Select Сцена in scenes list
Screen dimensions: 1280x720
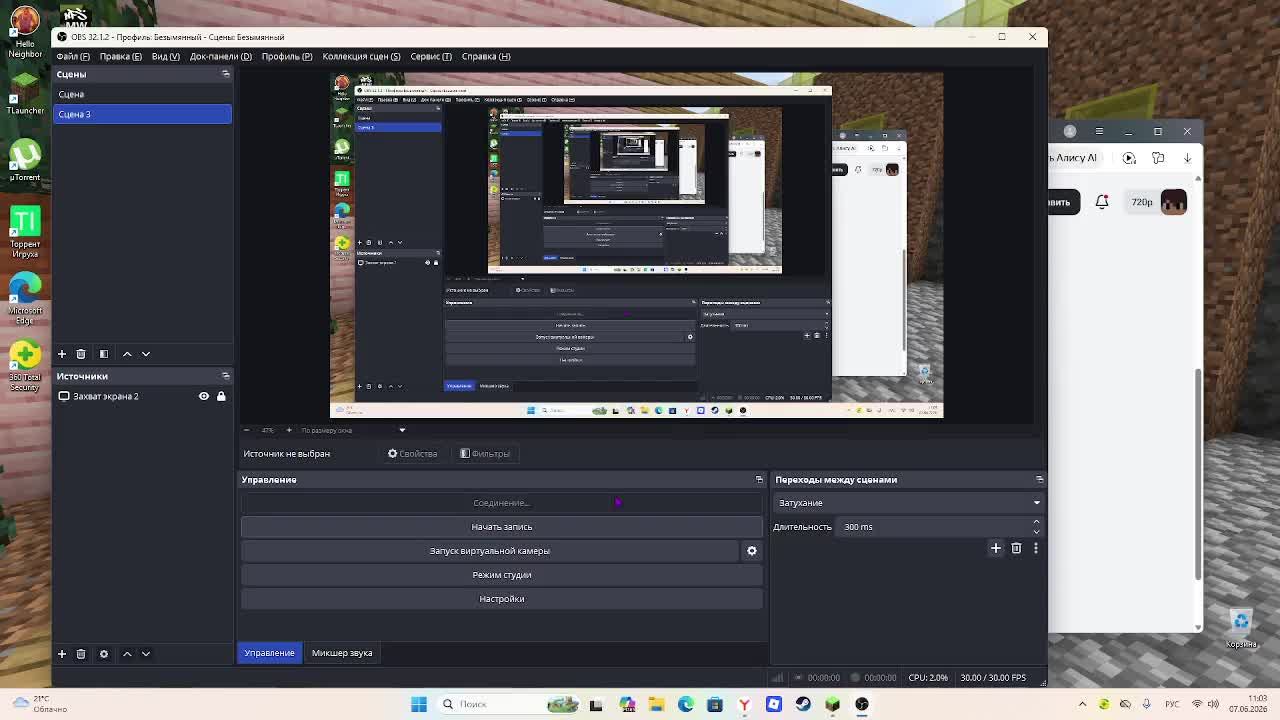142,94
